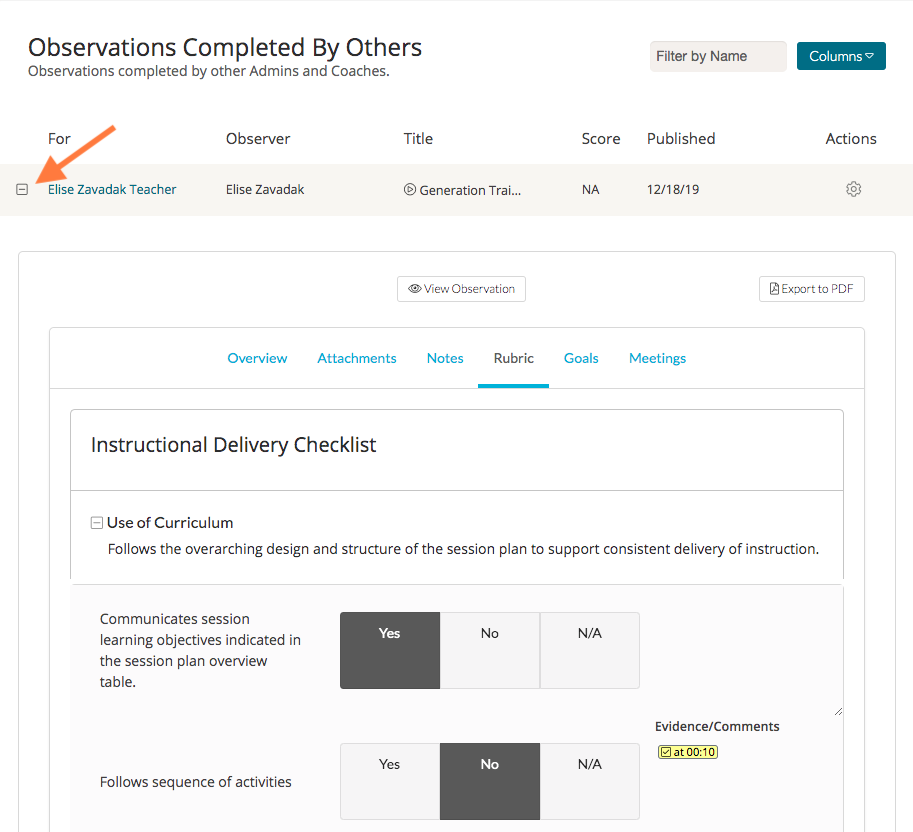Open the Meetings tab

pyautogui.click(x=657, y=358)
